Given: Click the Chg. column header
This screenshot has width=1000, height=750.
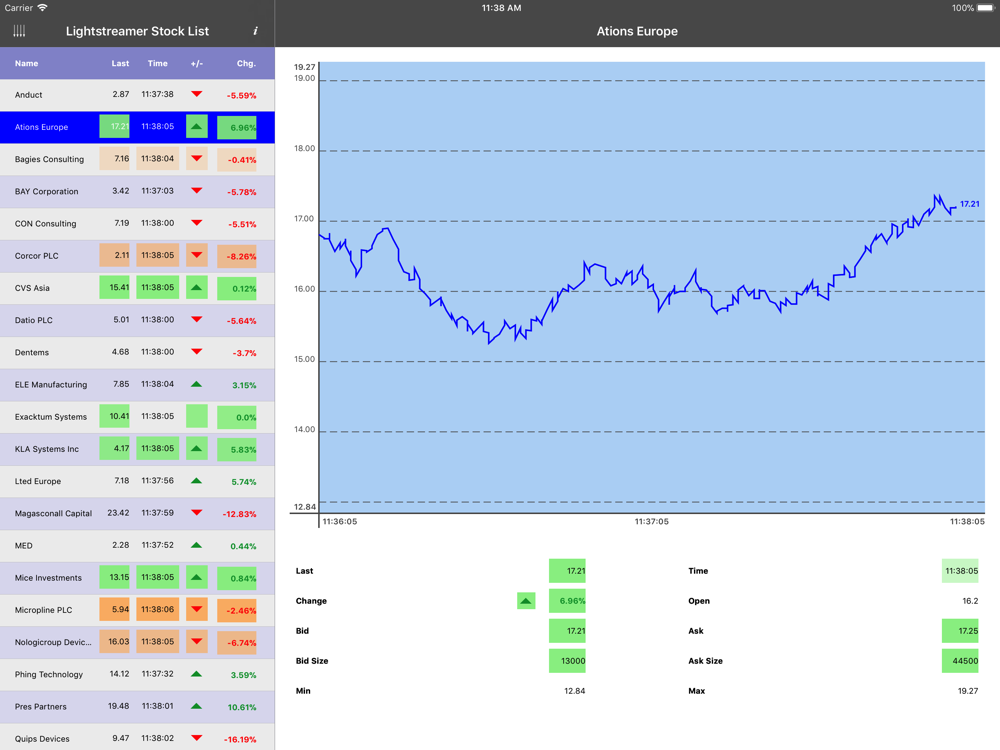Looking at the screenshot, I should click(246, 63).
